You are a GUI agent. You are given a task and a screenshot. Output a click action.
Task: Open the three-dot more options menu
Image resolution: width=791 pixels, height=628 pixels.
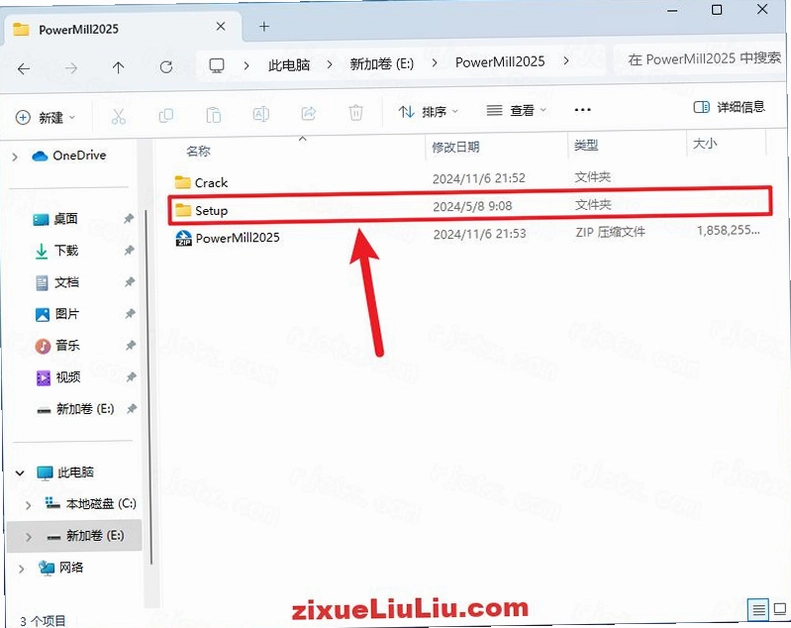(x=583, y=109)
